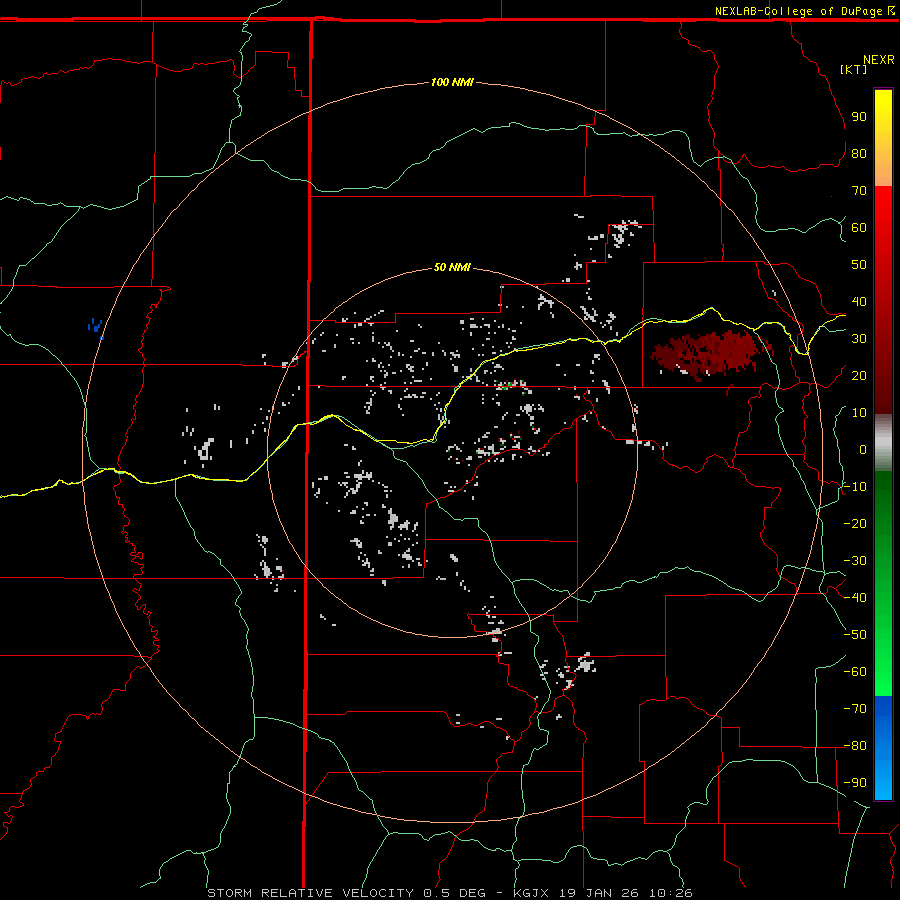Select the -80 value on velocity scale
This screenshot has height=900, width=900.
(855, 746)
